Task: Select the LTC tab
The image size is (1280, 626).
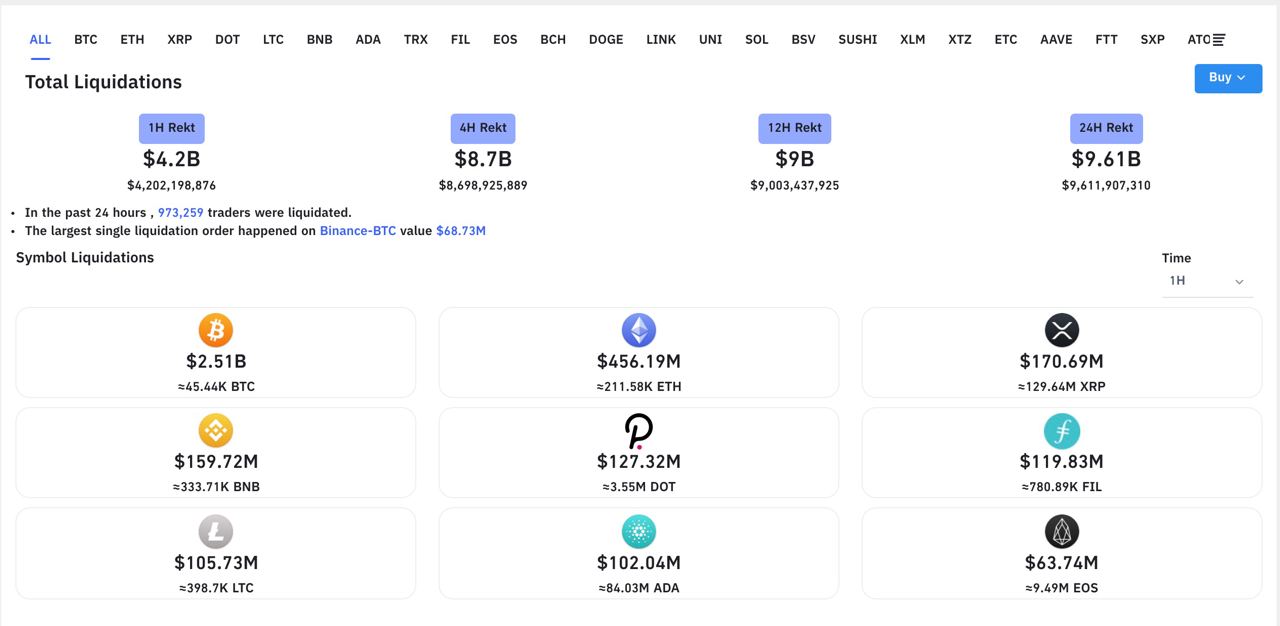Action: click(x=273, y=40)
